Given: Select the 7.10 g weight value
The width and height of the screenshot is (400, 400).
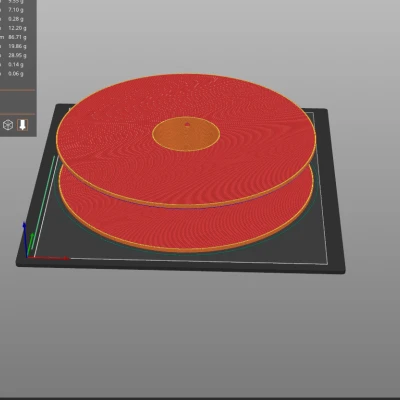Looking at the screenshot, I should pyautogui.click(x=16, y=10).
